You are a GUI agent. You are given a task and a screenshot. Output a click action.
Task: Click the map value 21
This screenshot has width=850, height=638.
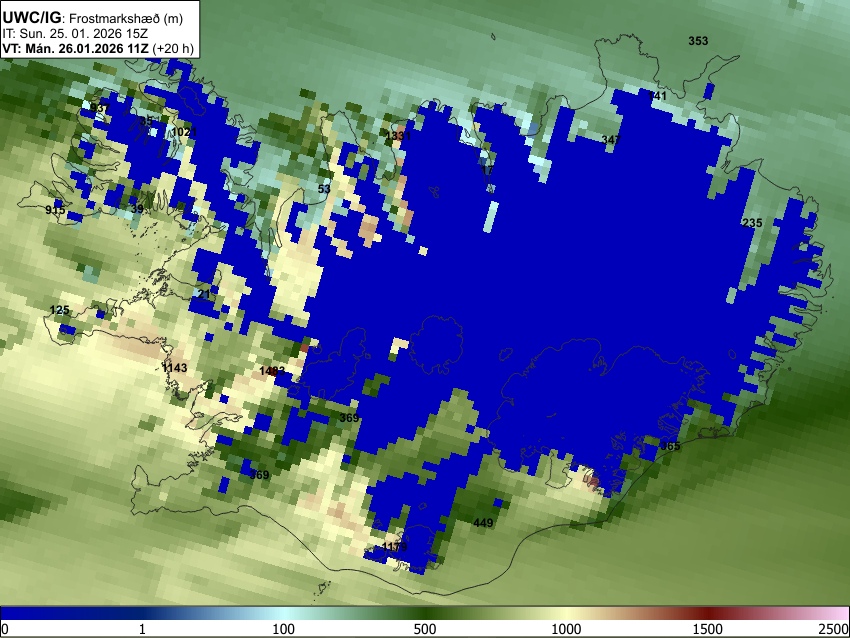(x=204, y=294)
